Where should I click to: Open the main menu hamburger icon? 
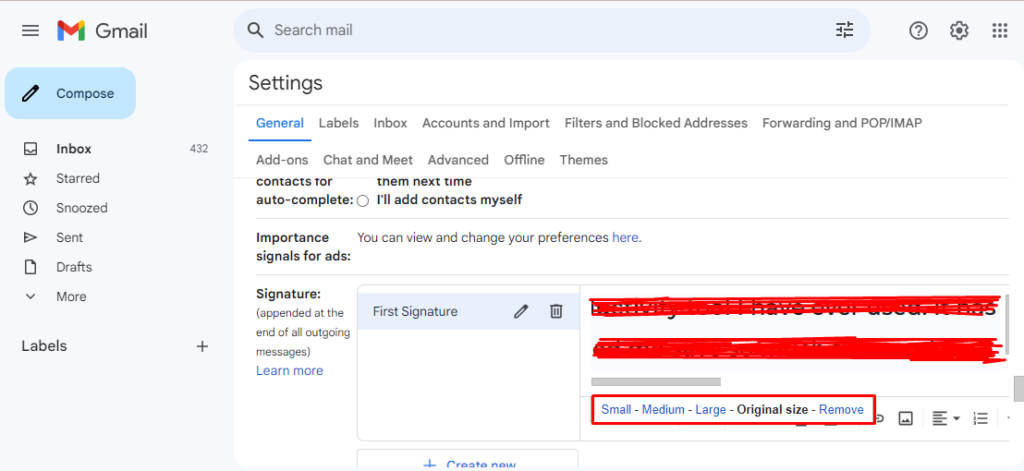tap(30, 31)
